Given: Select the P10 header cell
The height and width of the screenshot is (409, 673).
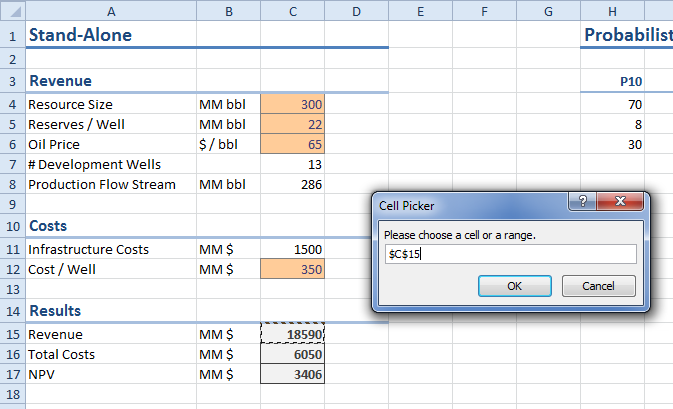Looking at the screenshot, I should pyautogui.click(x=612, y=81).
